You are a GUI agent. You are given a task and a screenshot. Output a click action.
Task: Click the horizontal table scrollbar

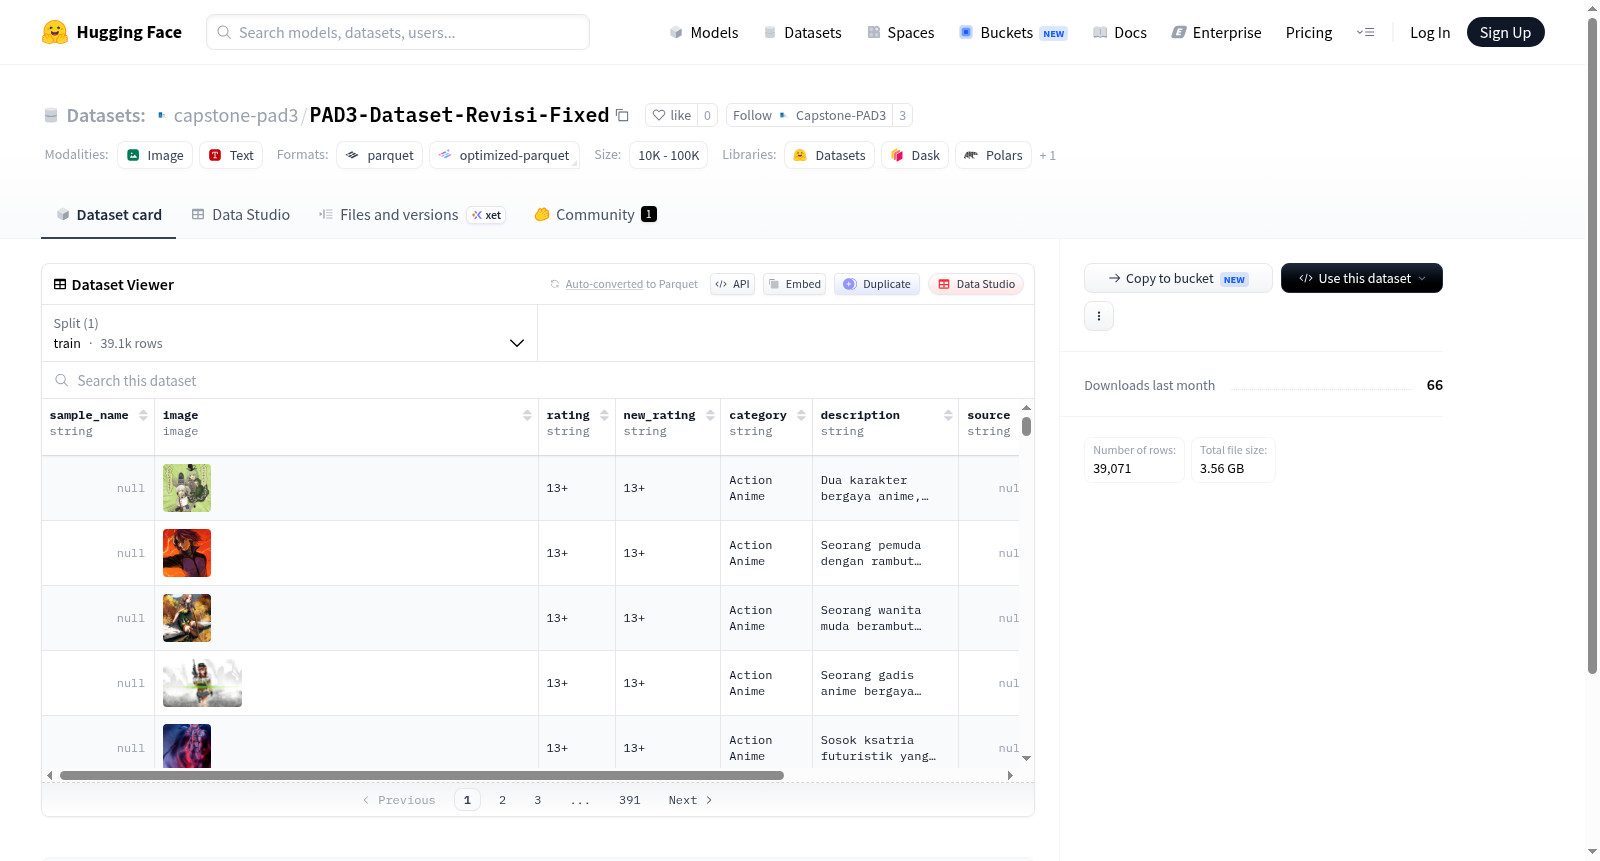pos(421,775)
